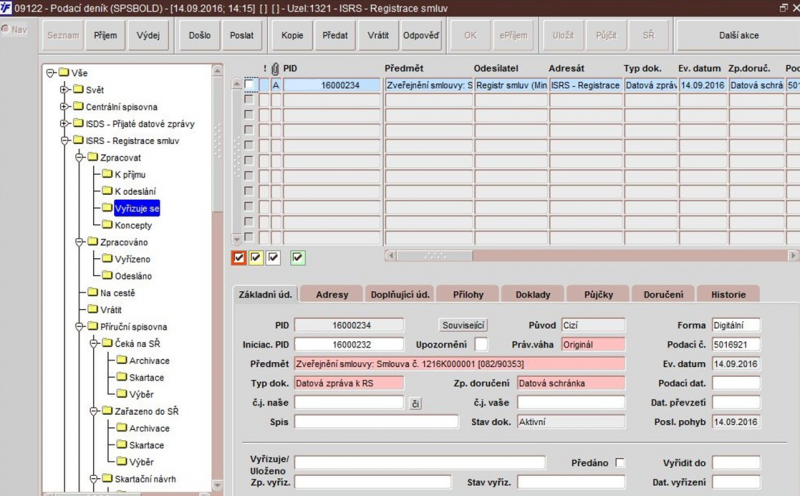Collapse the ISRS - Registrace smluv node

click(64, 140)
